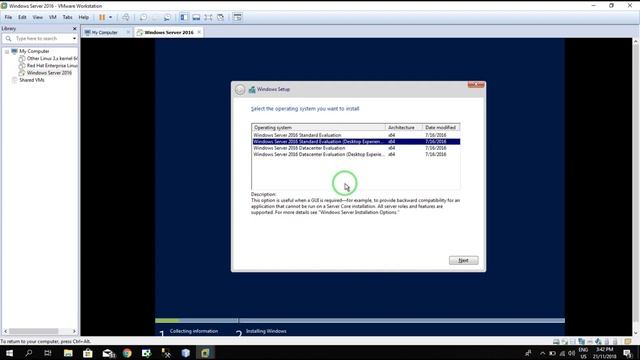Open File Explorer from the taskbar
Image resolution: width=640 pixels, height=360 pixels.
tap(68, 353)
